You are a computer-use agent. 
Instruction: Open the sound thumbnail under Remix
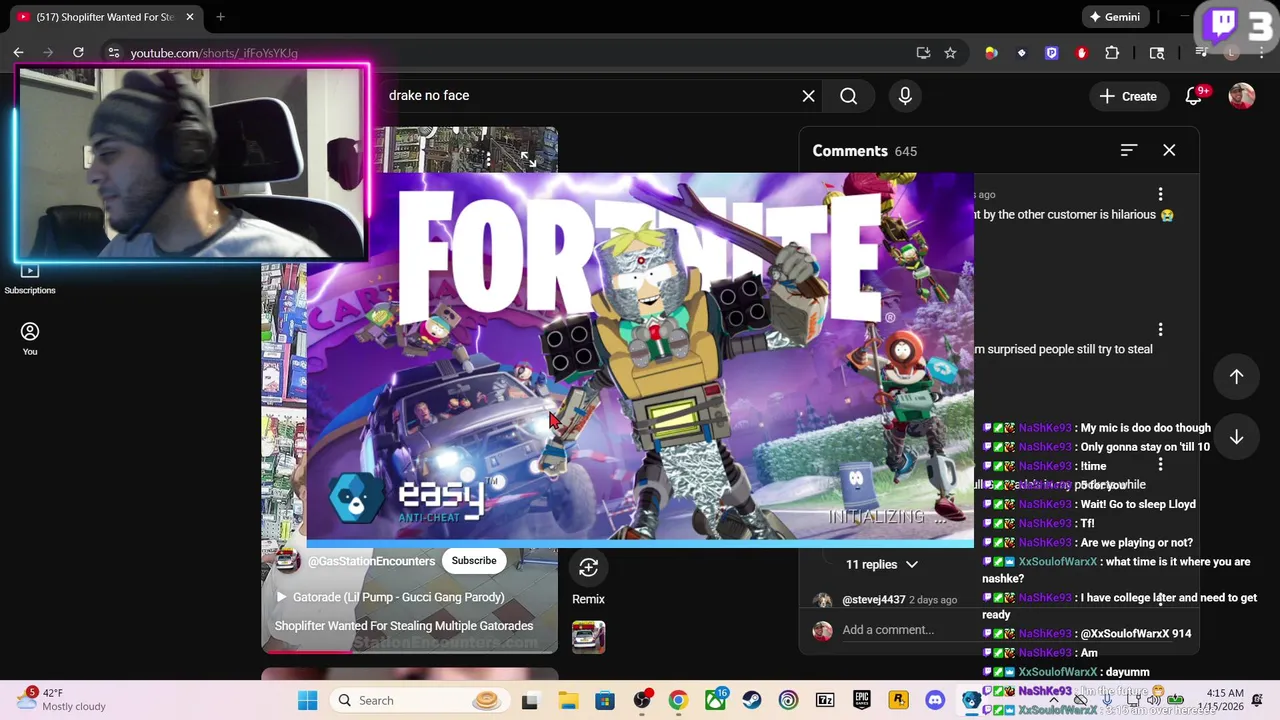pos(588,637)
